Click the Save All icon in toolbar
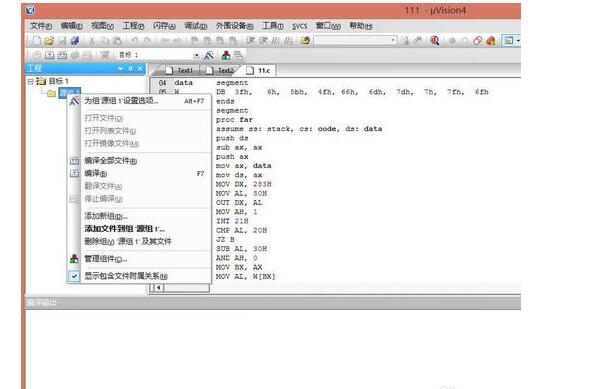This screenshot has width=613, height=389. pos(75,40)
